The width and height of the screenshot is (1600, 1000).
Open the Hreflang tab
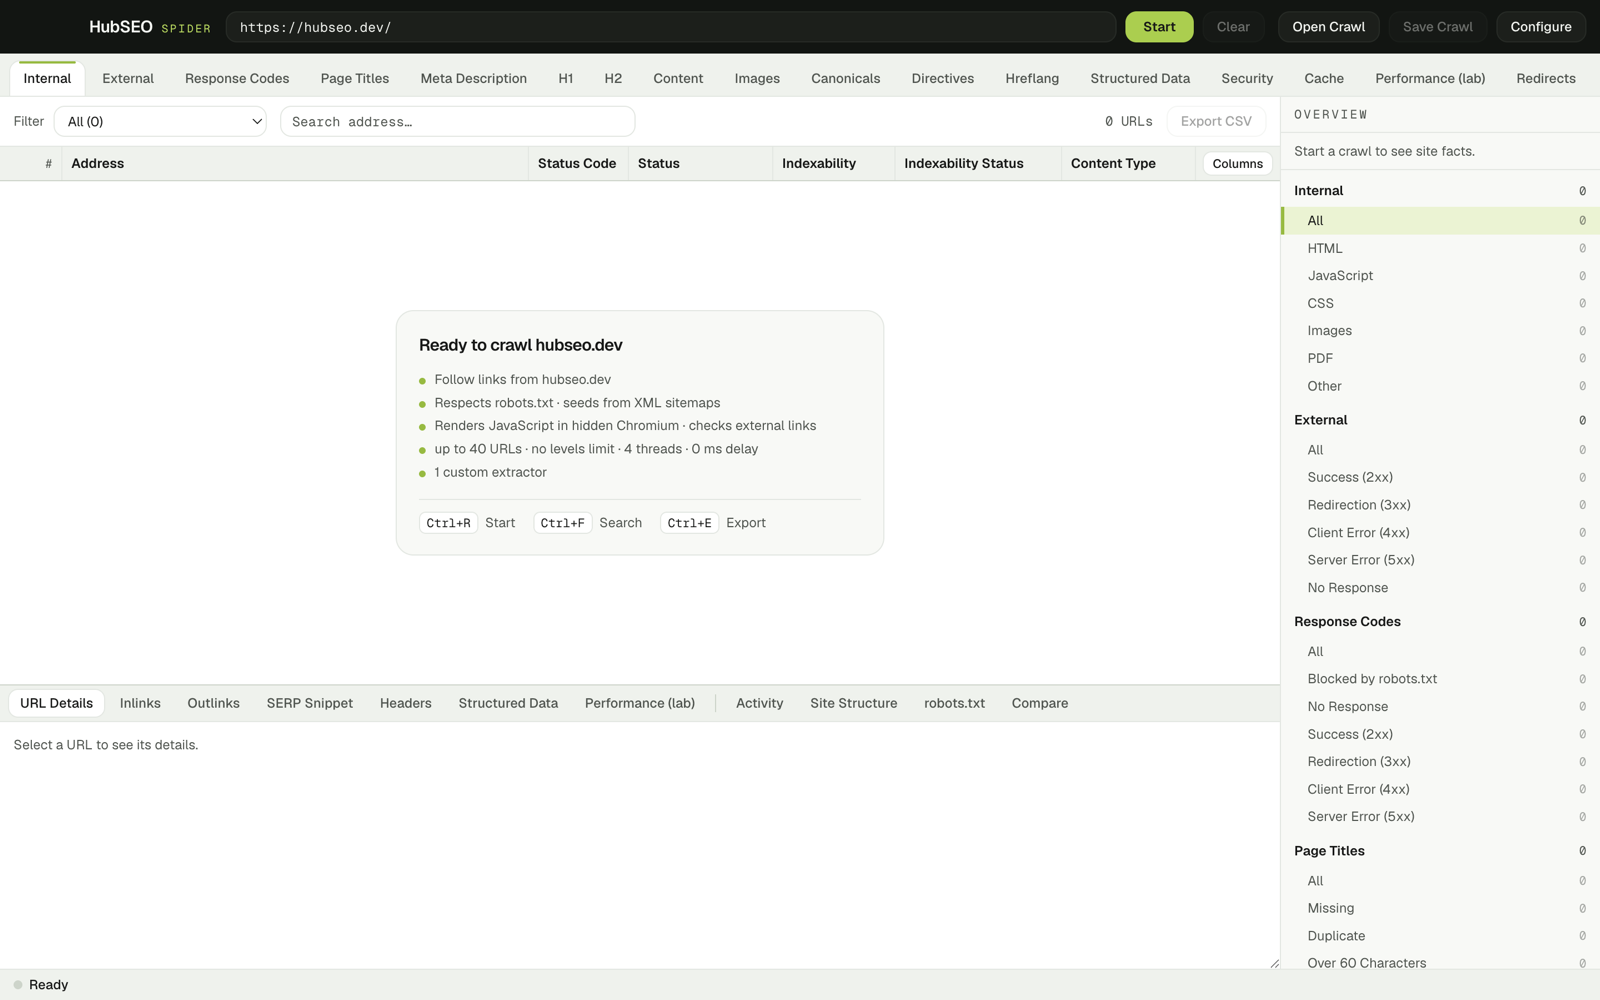pyautogui.click(x=1032, y=78)
